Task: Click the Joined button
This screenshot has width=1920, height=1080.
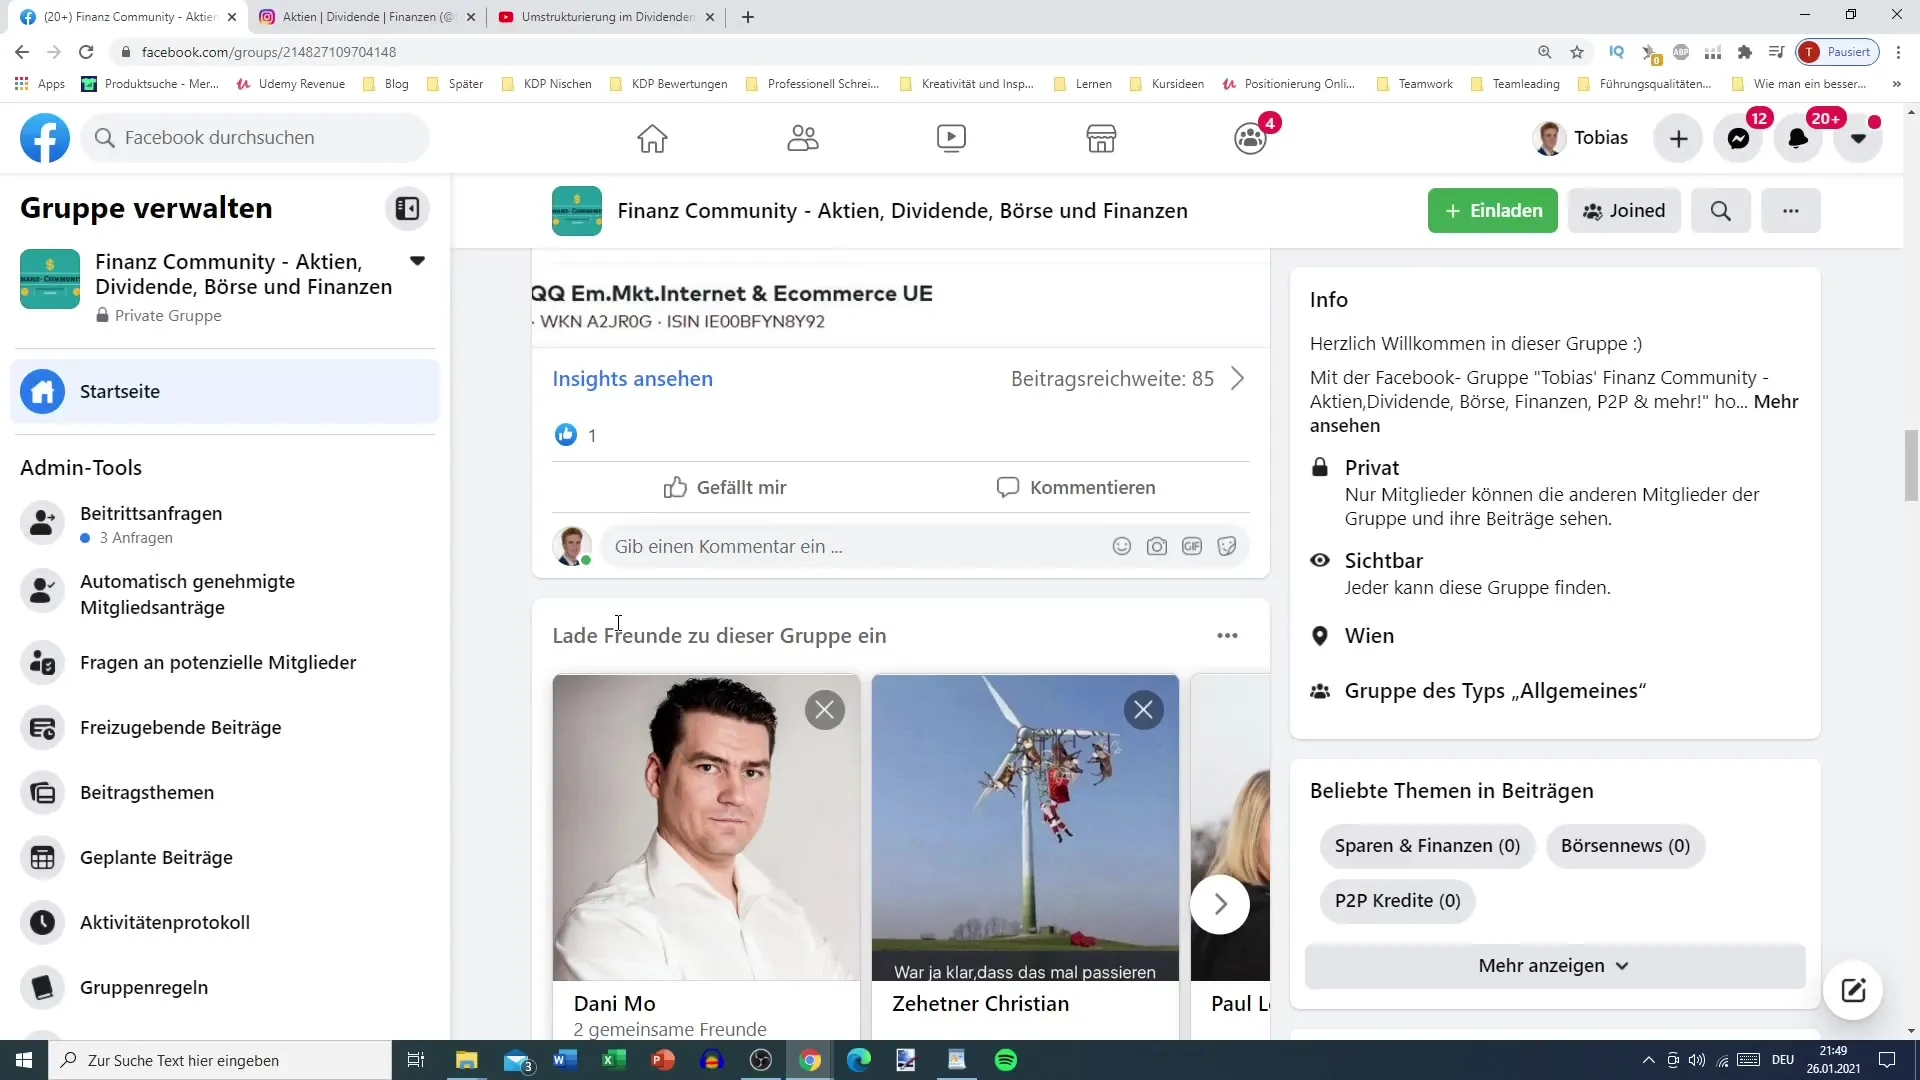Action: [x=1624, y=210]
